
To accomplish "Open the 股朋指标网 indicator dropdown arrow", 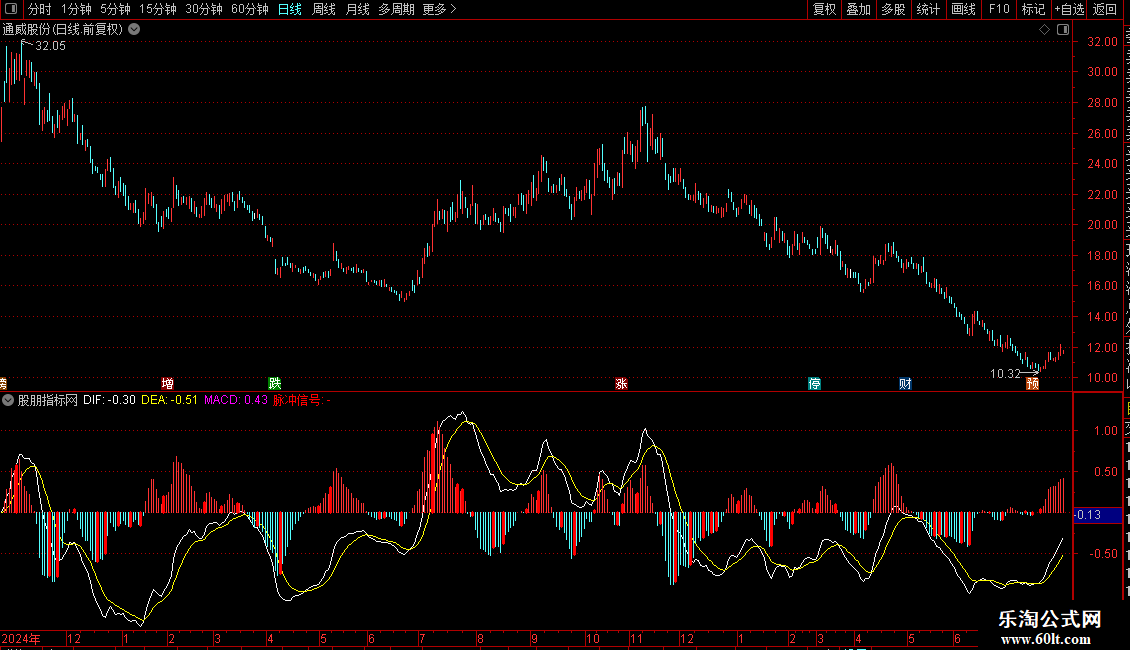I will (8, 400).
